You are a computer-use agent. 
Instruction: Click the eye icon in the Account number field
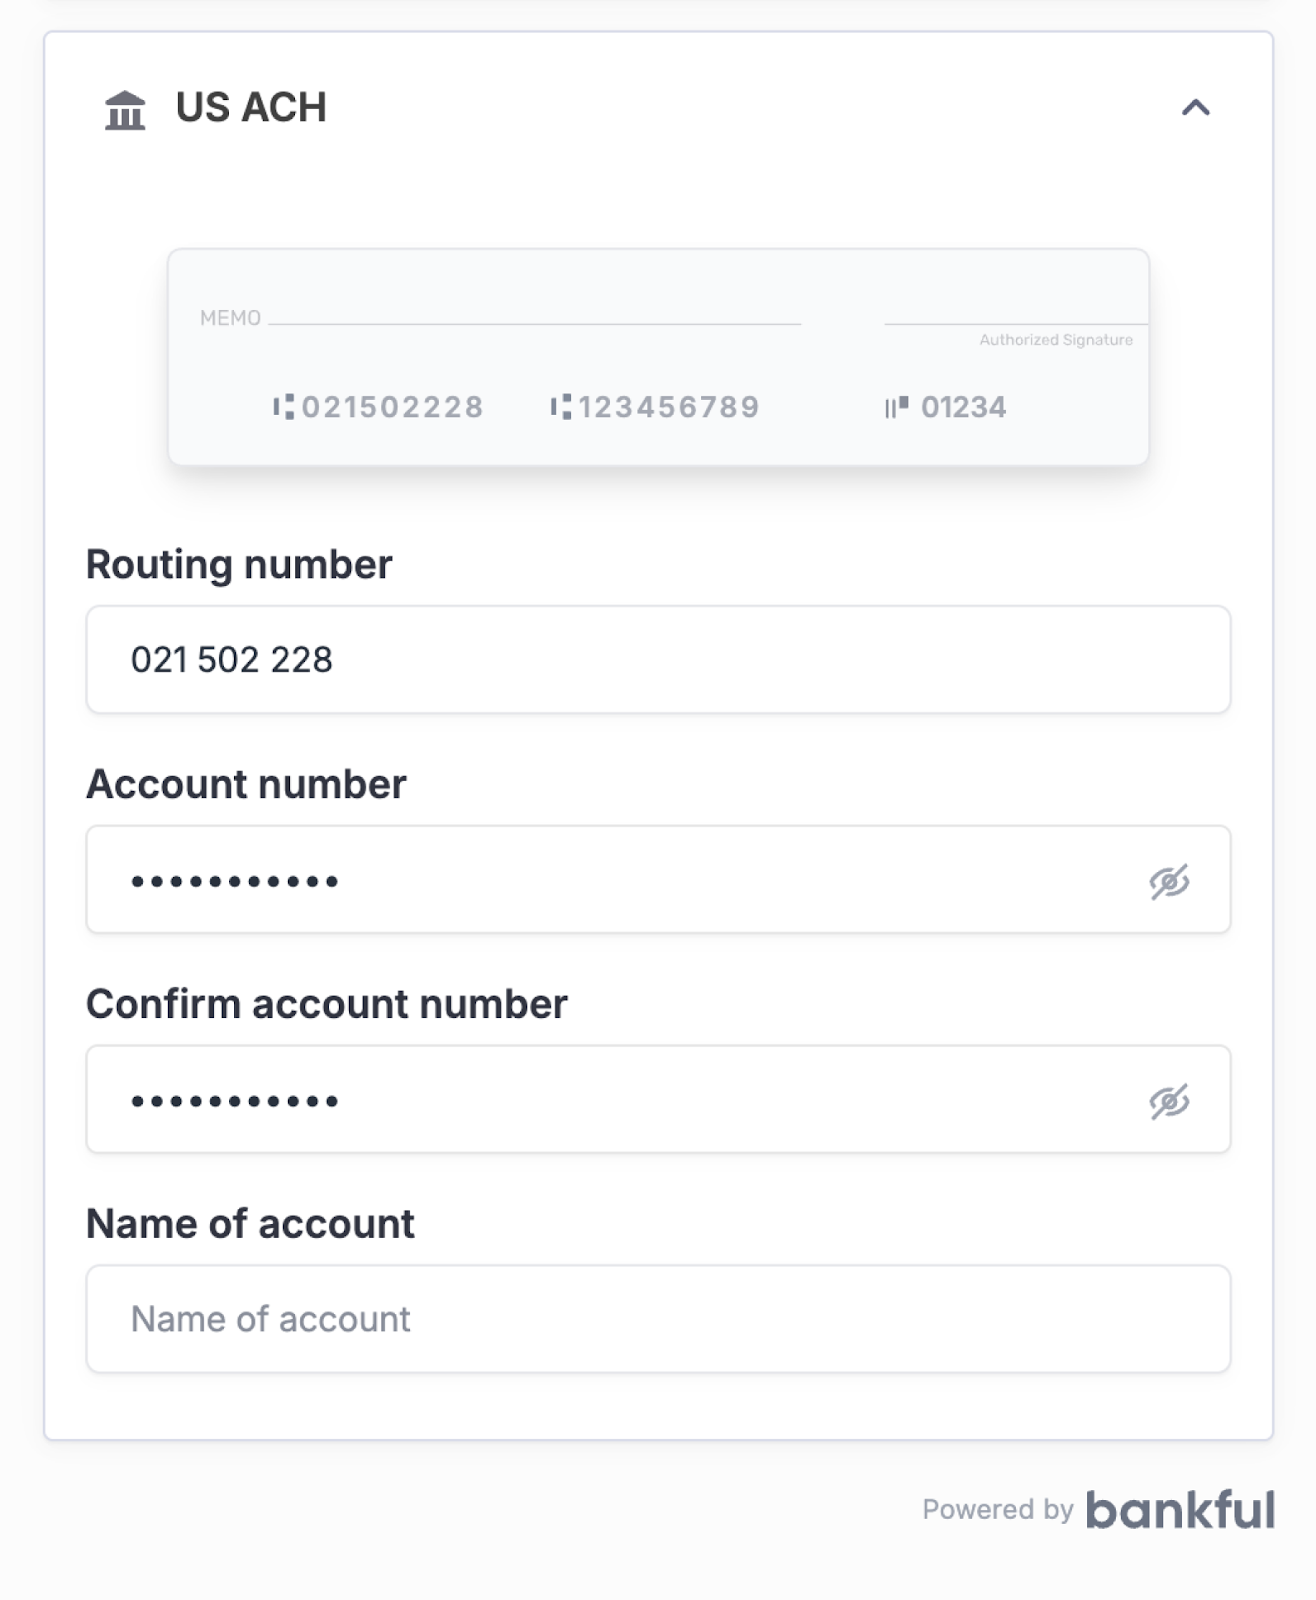coord(1171,879)
